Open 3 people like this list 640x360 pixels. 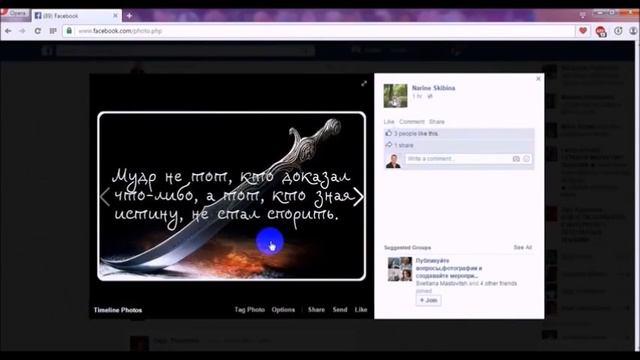tap(416, 133)
